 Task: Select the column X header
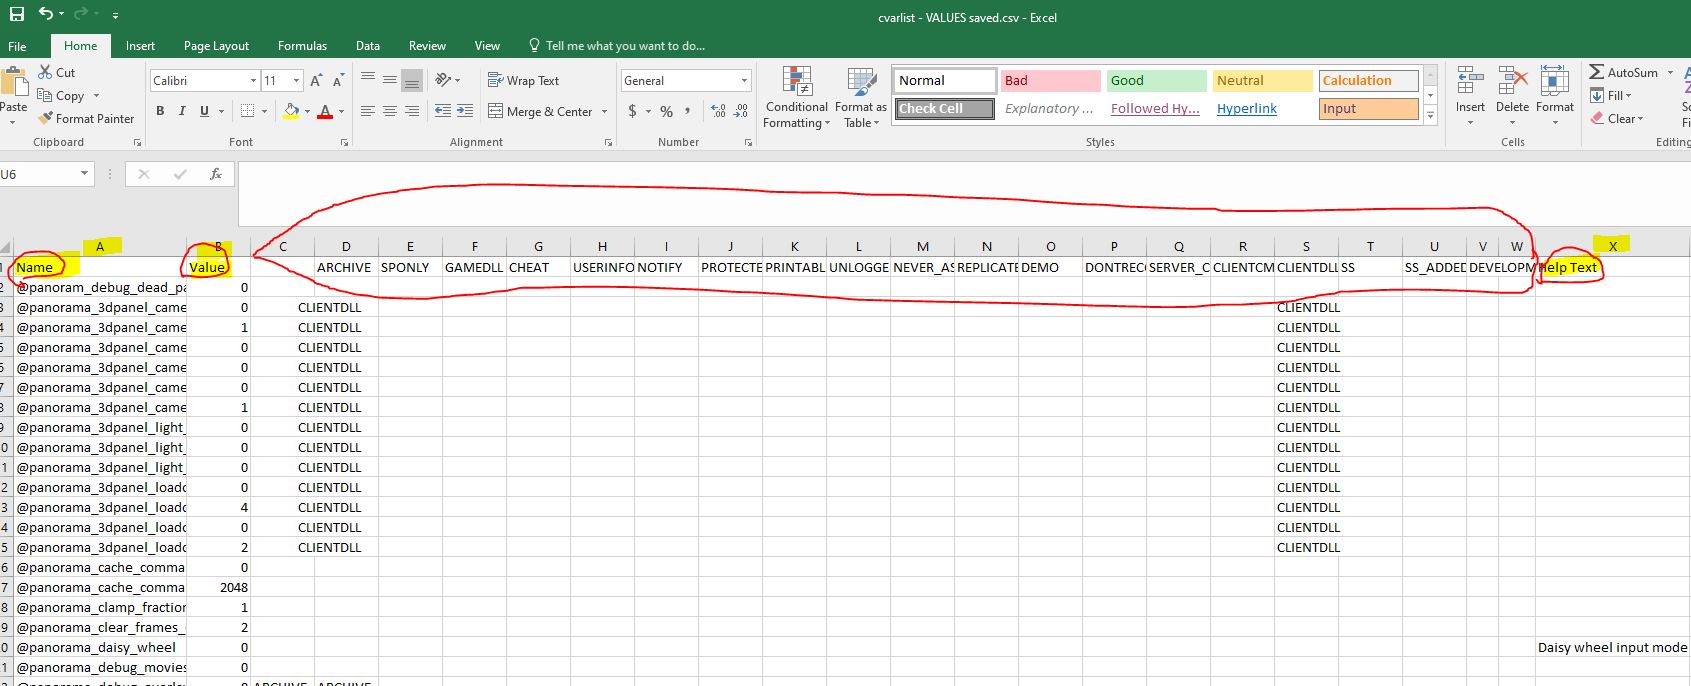coord(1612,246)
